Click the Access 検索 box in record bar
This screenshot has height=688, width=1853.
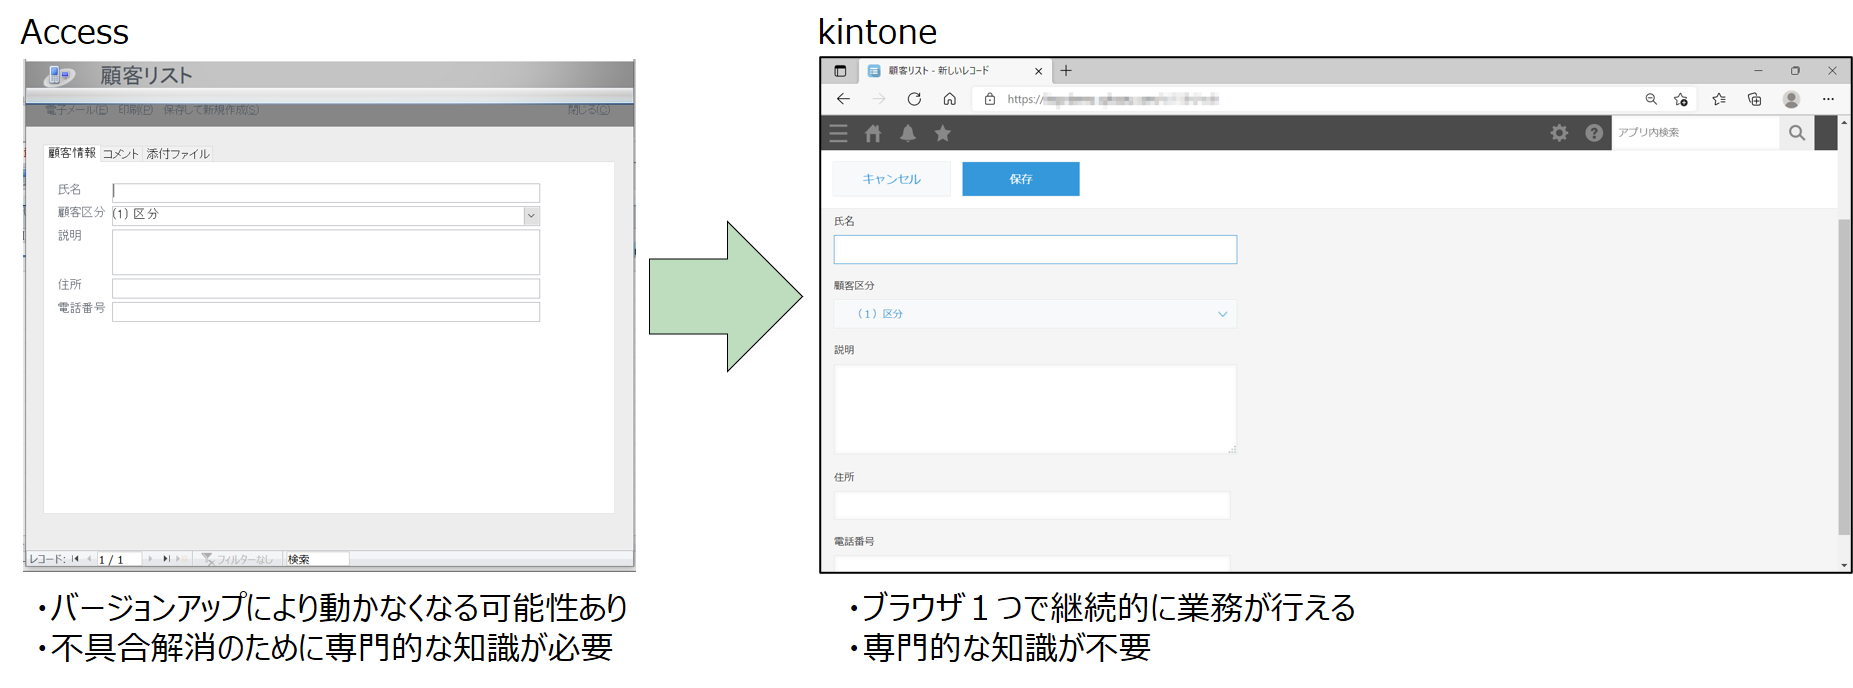(316, 559)
